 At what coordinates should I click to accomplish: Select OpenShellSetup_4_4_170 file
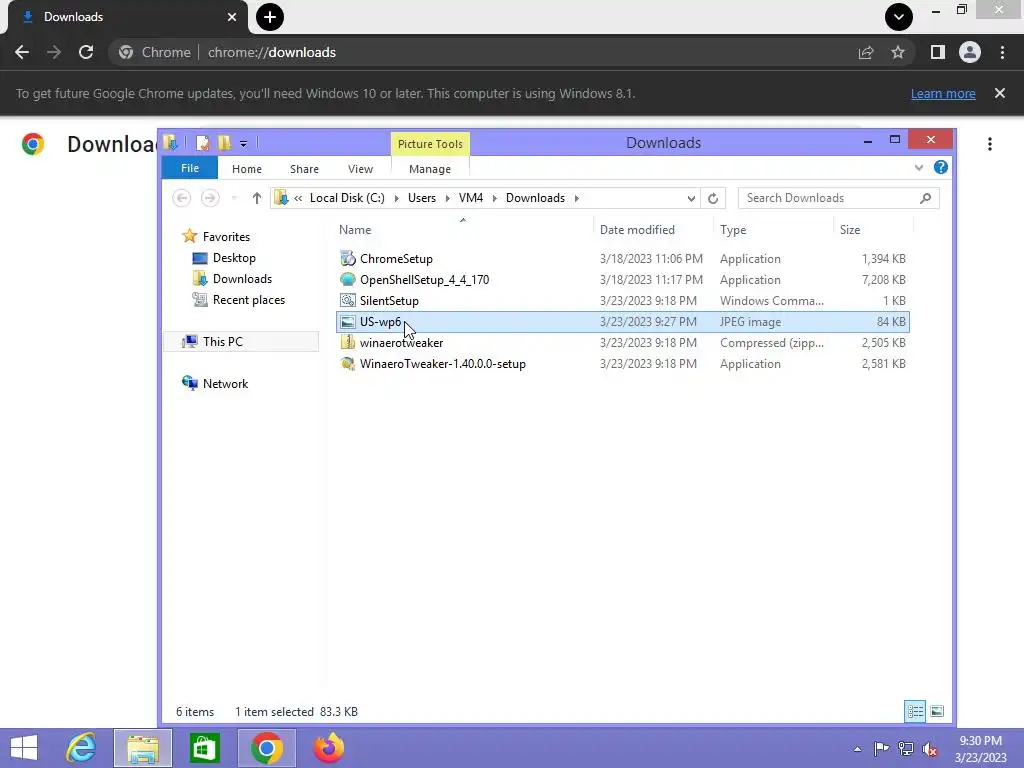click(623, 280)
